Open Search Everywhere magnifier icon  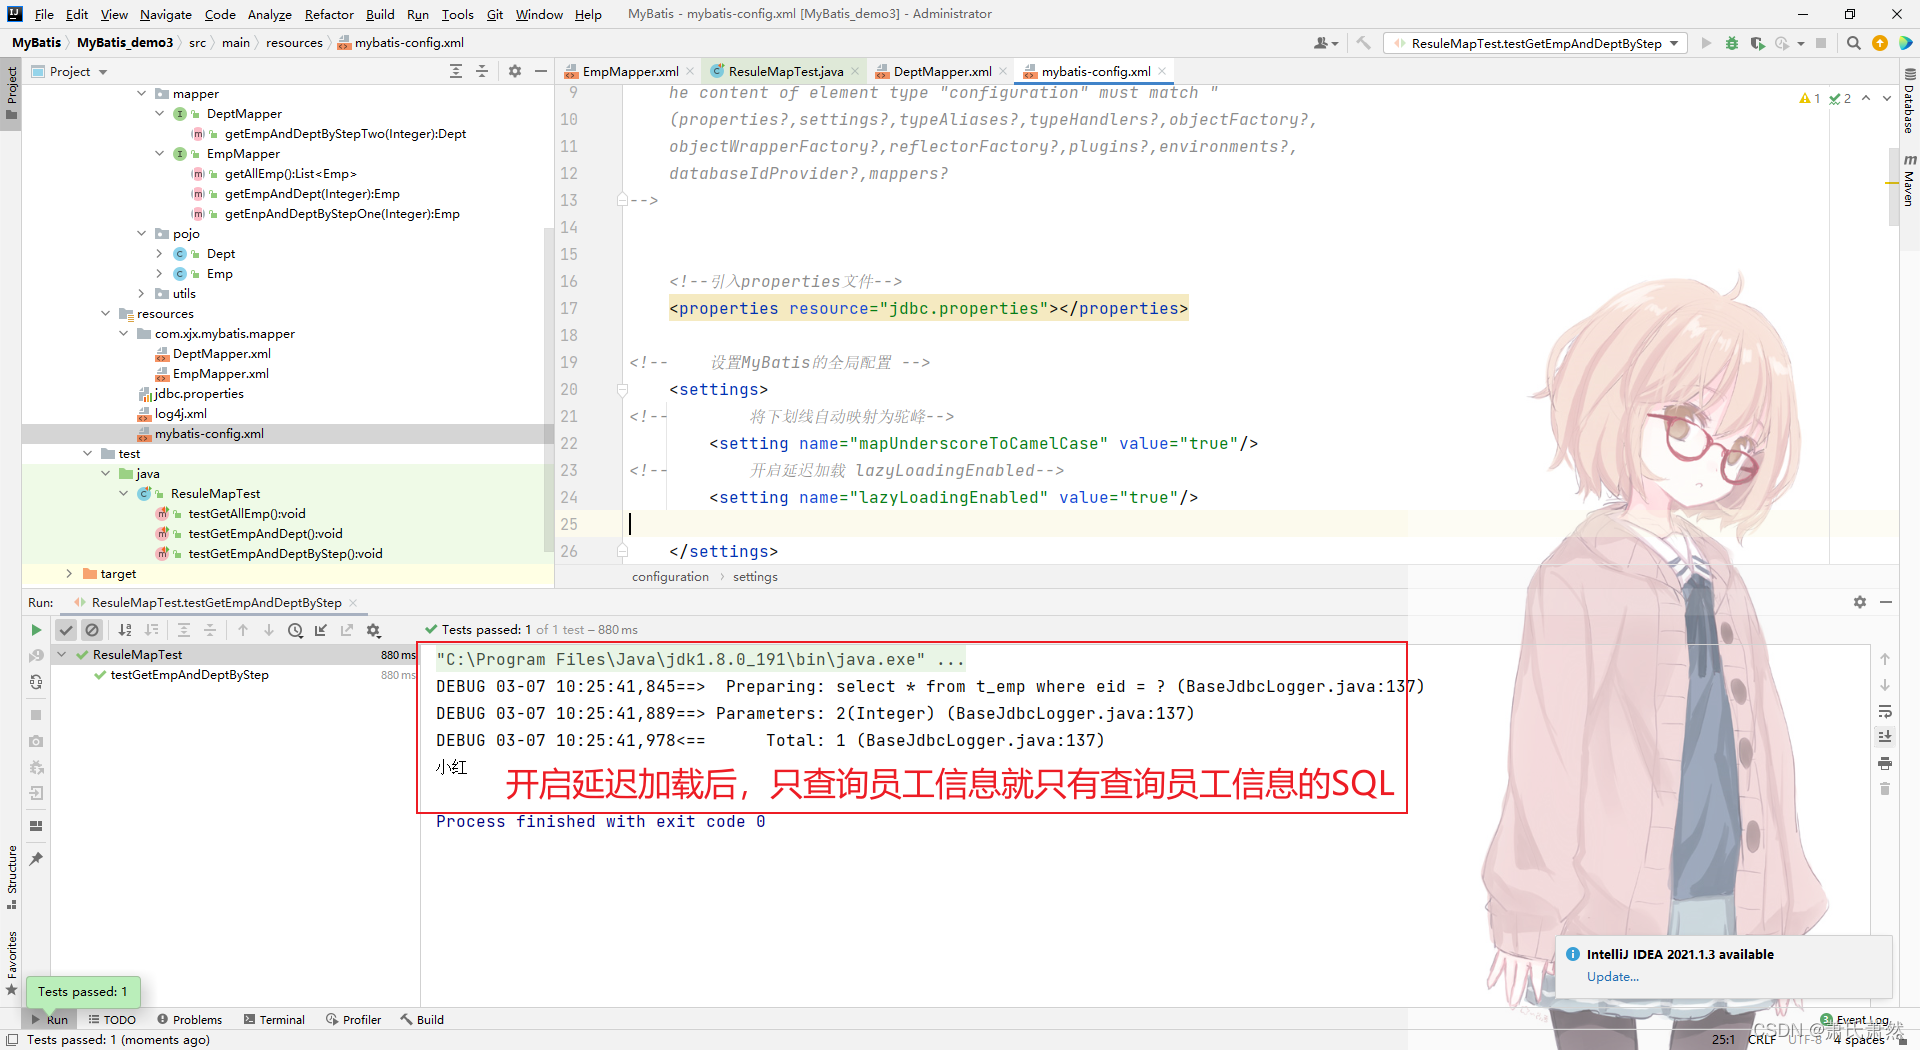[x=1854, y=43]
